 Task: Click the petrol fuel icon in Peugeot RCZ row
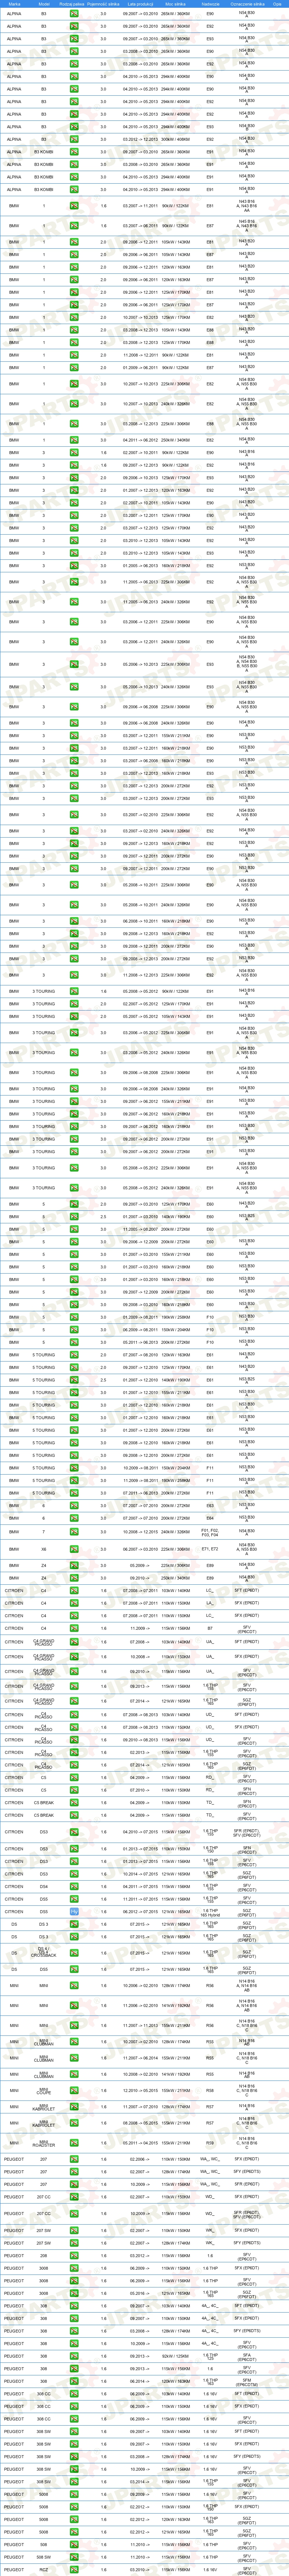click(x=74, y=2570)
